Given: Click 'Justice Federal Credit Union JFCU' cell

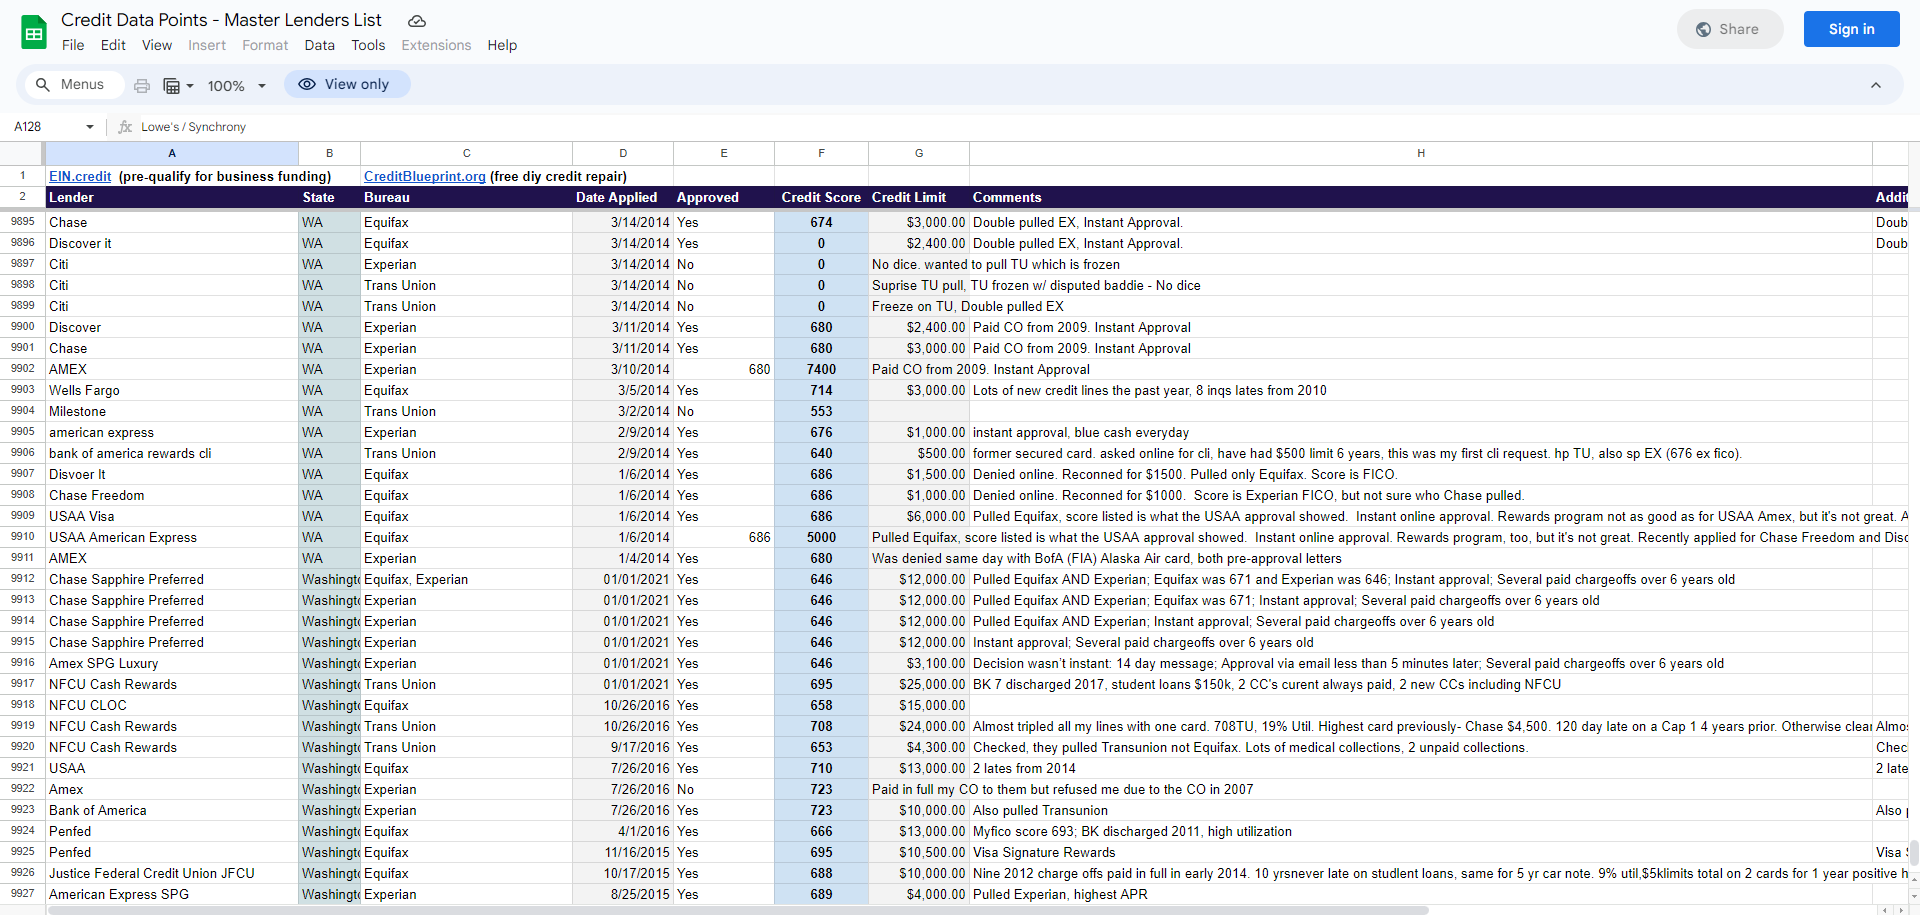Looking at the screenshot, I should coord(172,873).
